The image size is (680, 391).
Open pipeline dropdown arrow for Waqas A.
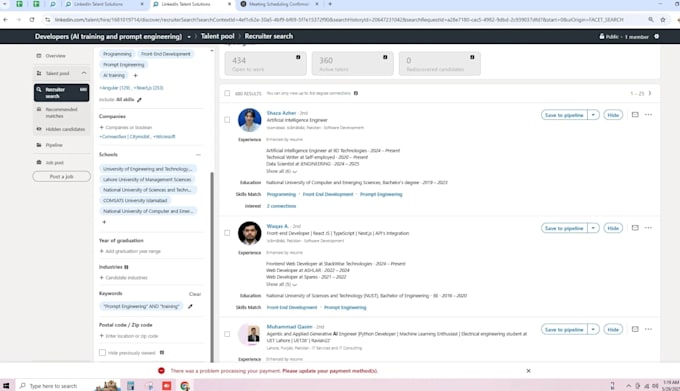tap(593, 228)
